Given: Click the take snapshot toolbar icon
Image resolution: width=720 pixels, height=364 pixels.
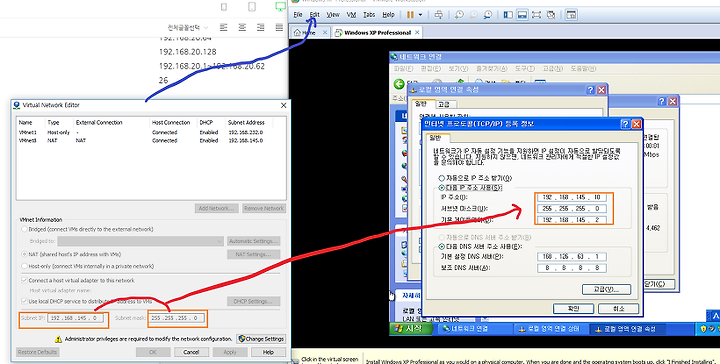Looking at the screenshot, I should tap(459, 15).
